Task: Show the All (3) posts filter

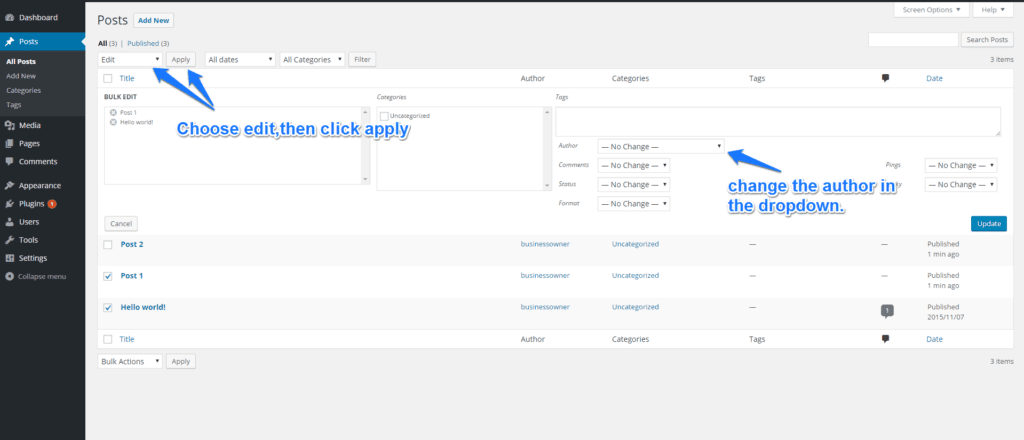Action: (107, 44)
